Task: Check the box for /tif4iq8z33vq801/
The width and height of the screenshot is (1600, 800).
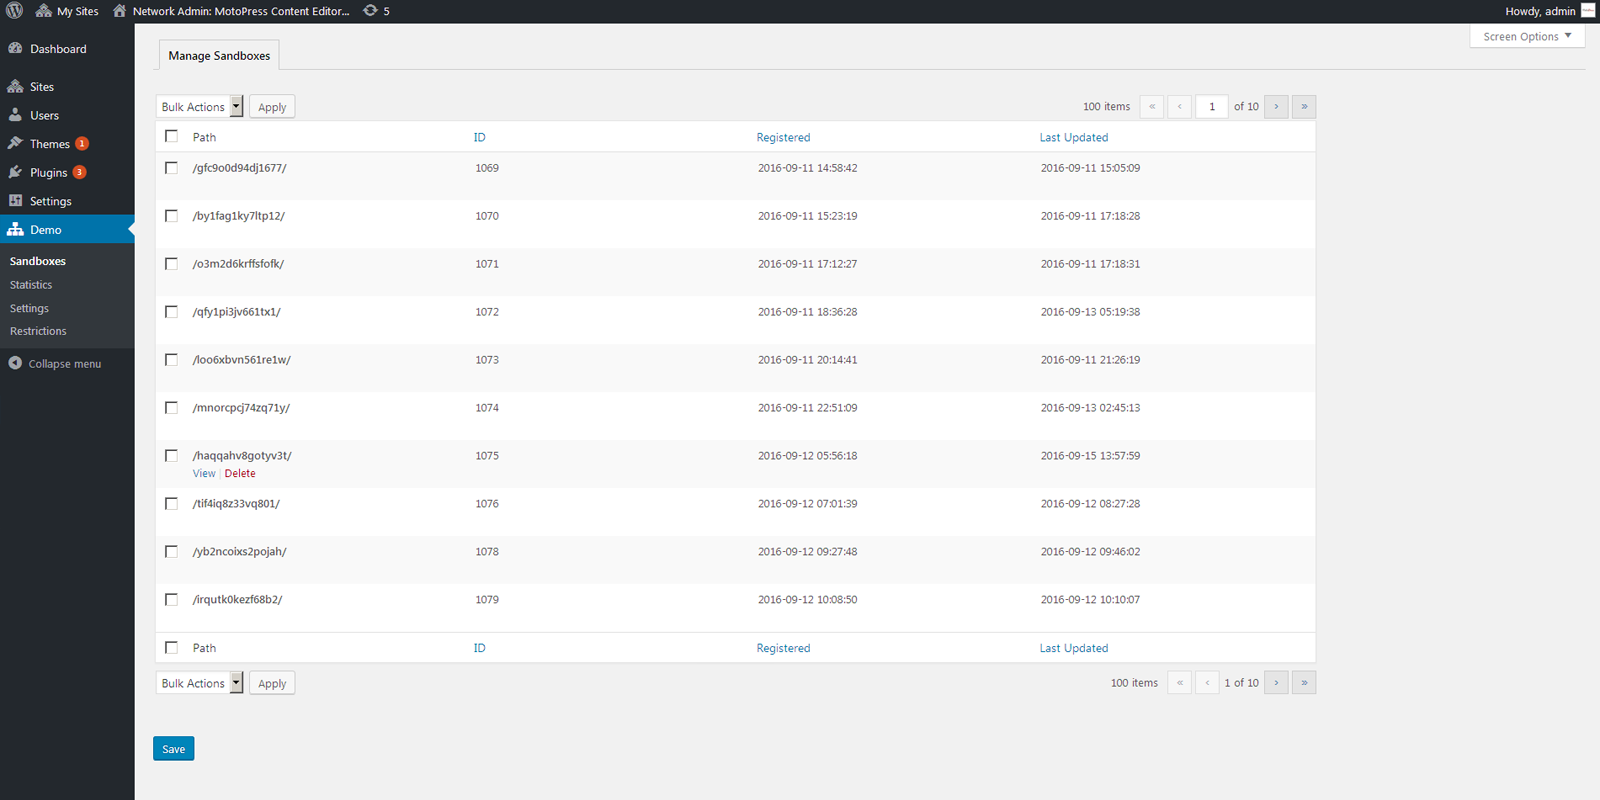Action: (171, 504)
